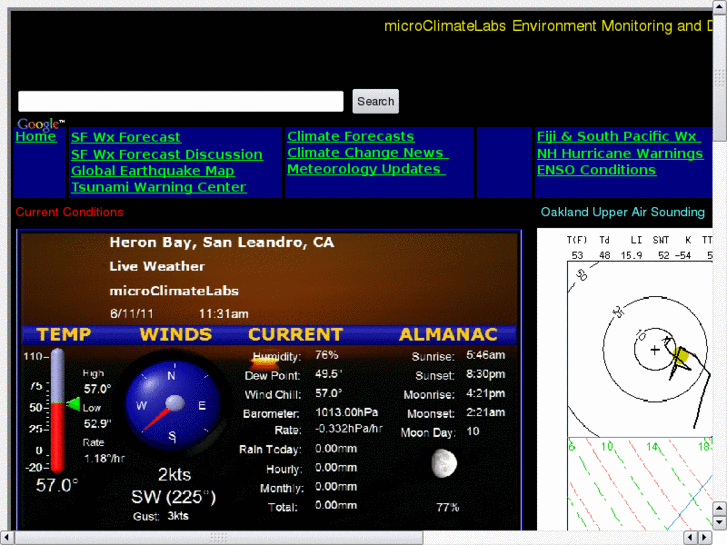Click the Dew Point value 49.5°
727x545 pixels.
tap(328, 374)
